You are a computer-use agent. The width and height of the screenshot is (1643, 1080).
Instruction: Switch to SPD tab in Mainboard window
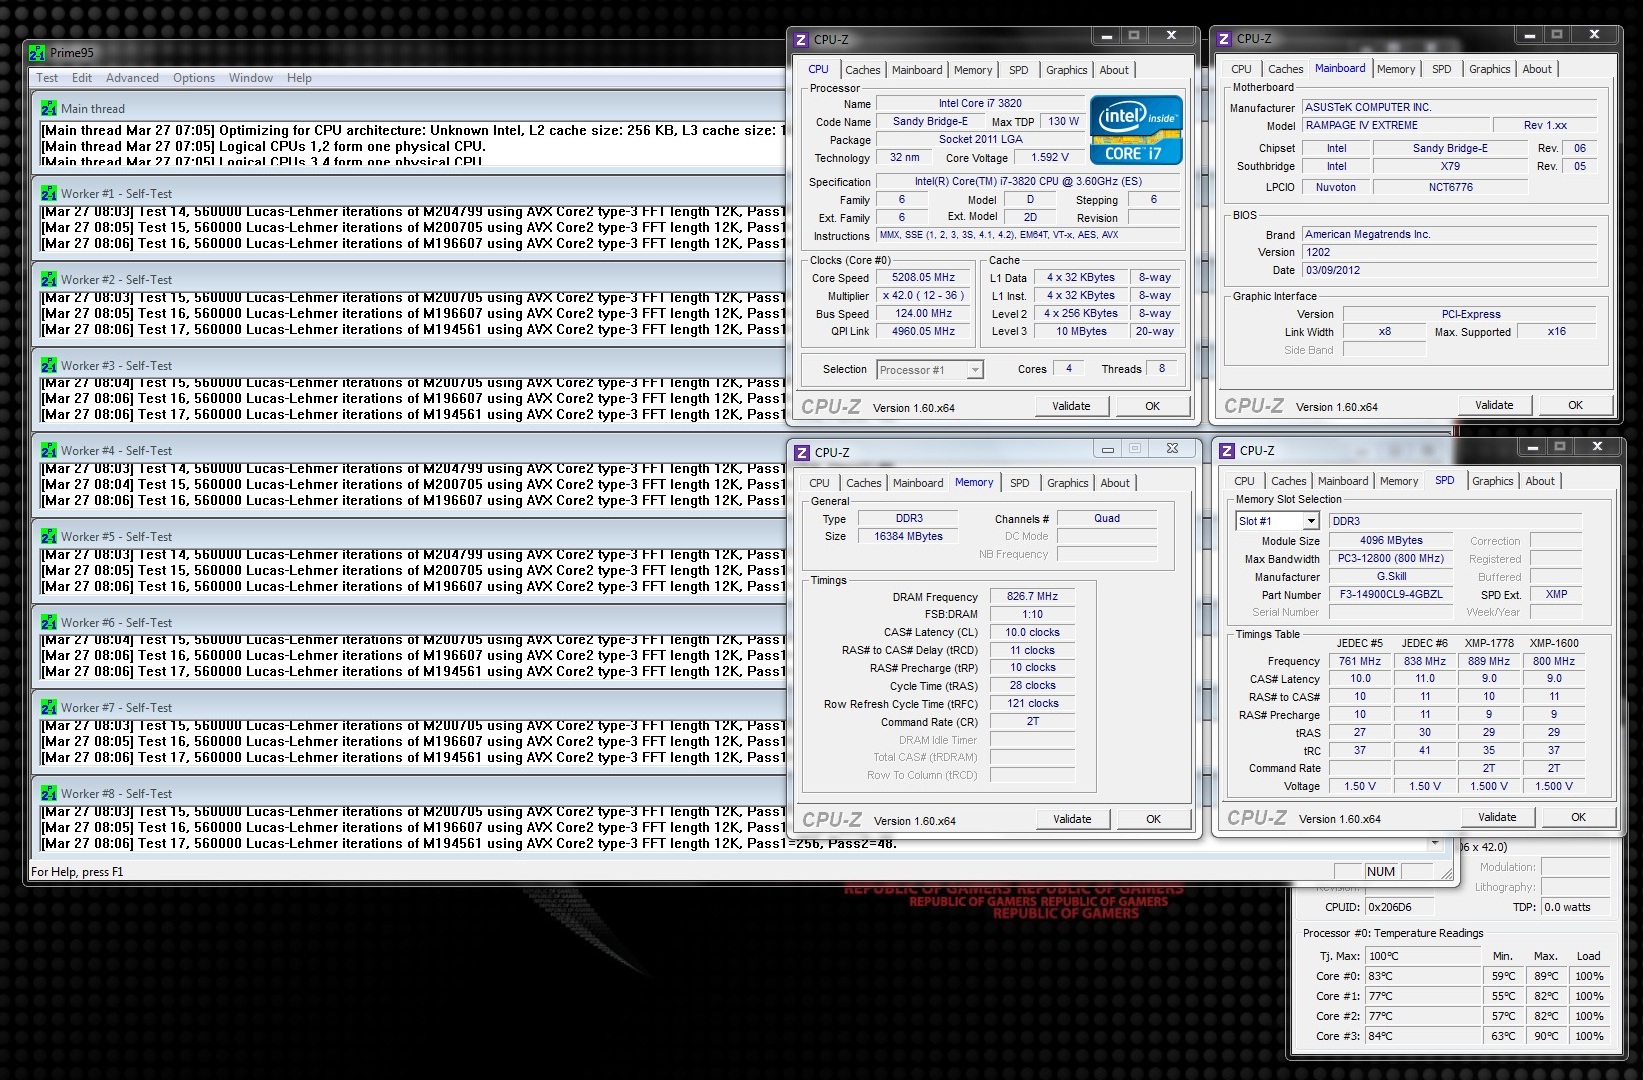click(1441, 69)
